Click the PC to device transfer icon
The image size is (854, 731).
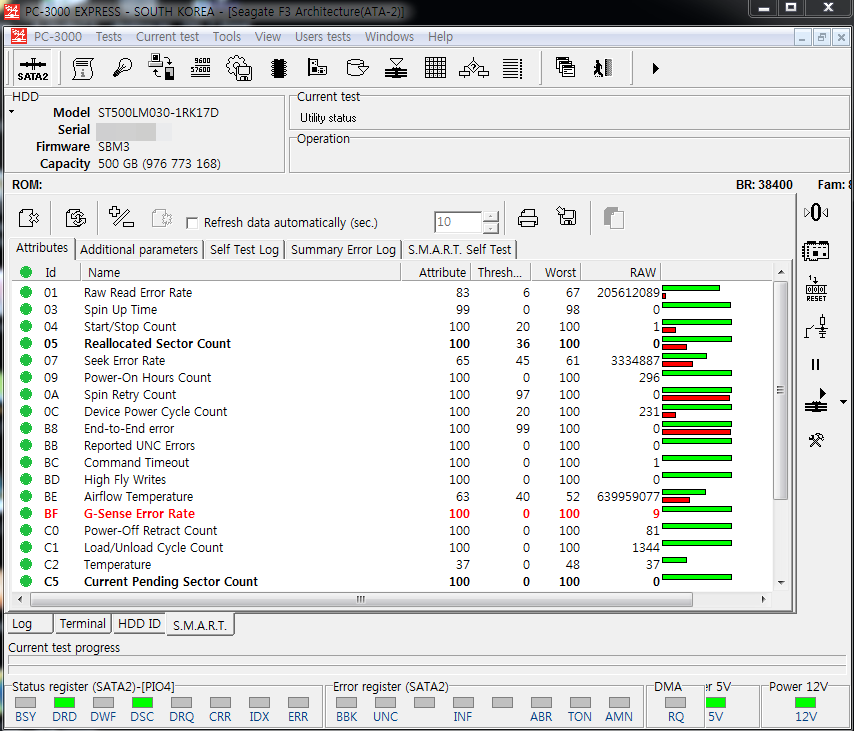pos(162,68)
